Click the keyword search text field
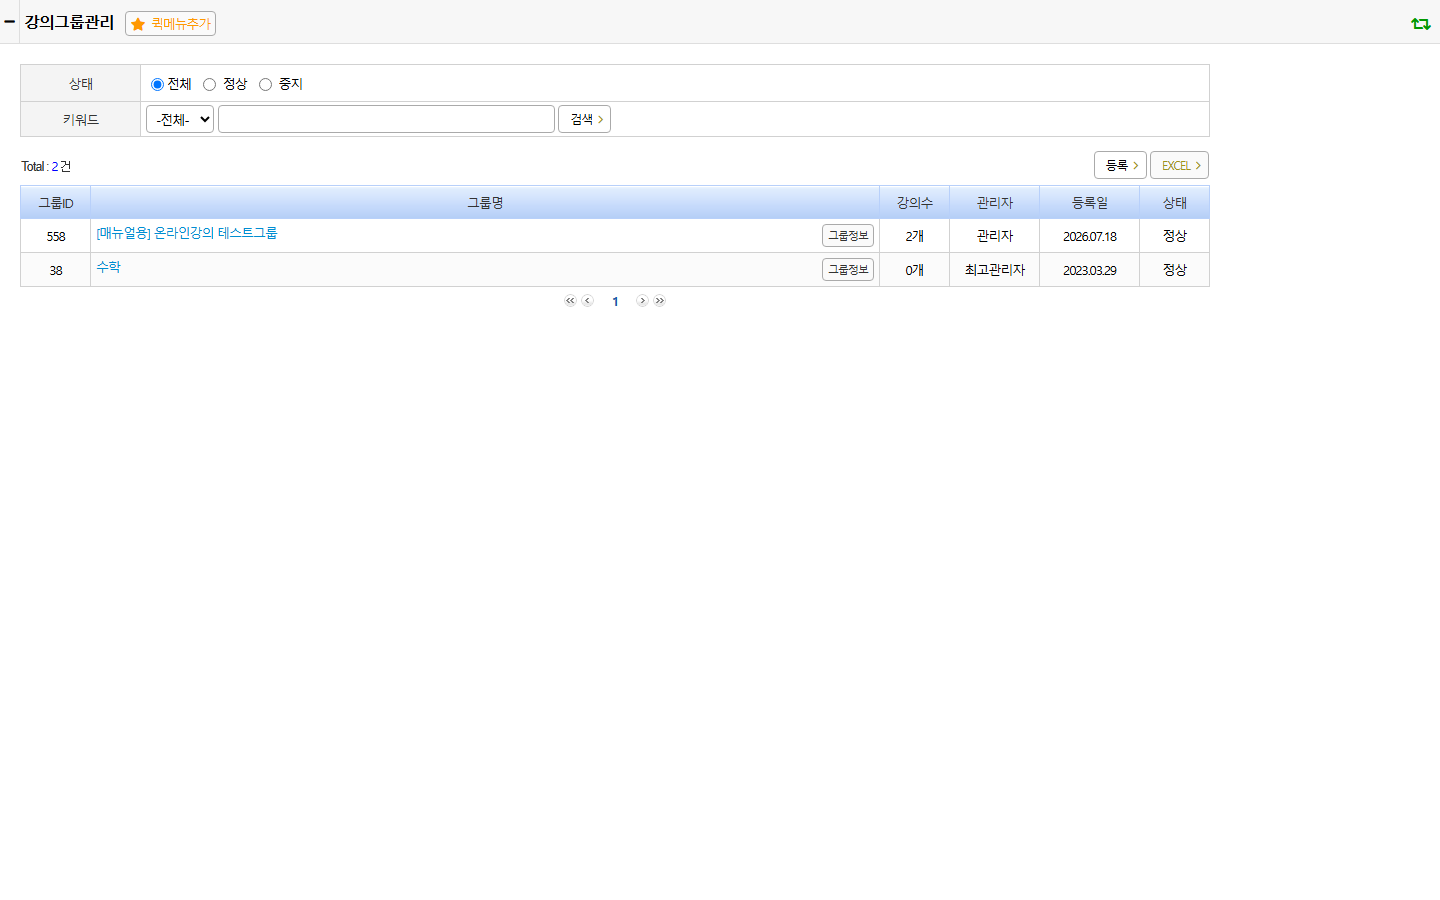The image size is (1440, 900). [386, 119]
